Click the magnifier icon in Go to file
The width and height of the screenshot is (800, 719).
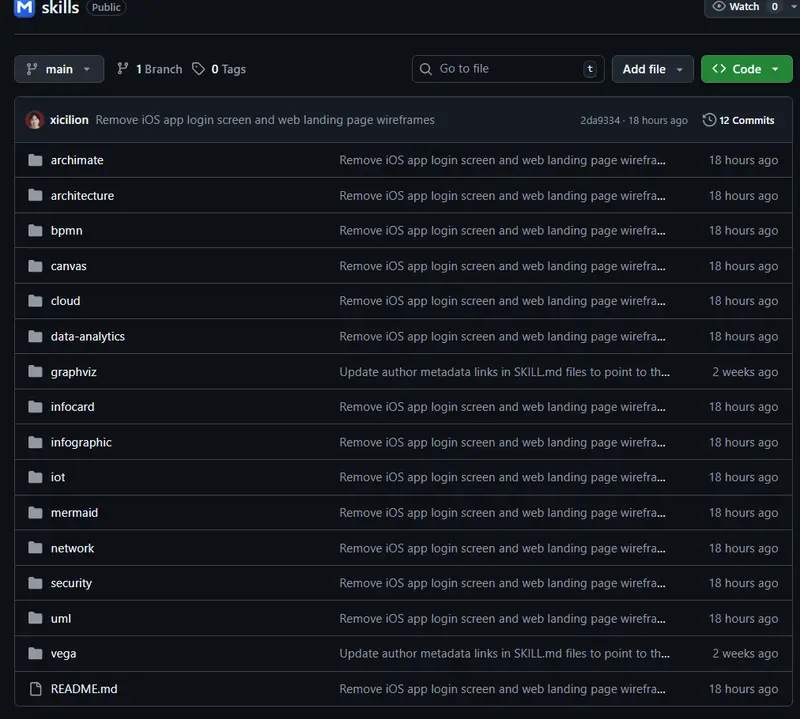coord(426,69)
